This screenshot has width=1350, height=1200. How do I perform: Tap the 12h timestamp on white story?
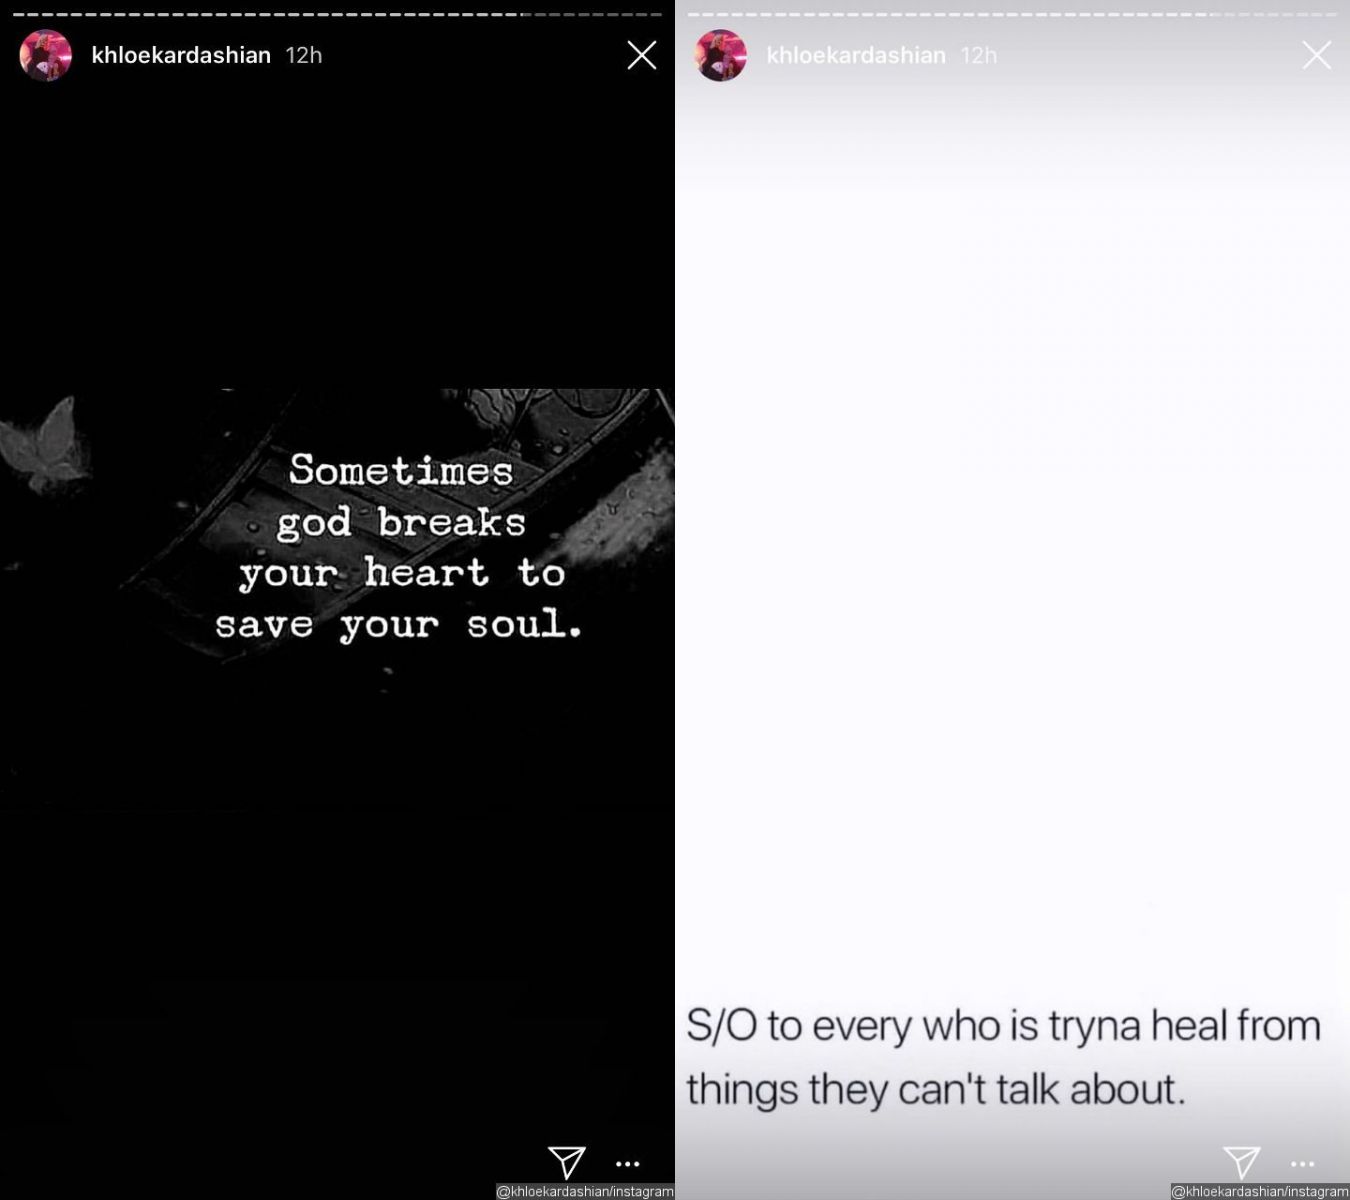pyautogui.click(x=979, y=55)
